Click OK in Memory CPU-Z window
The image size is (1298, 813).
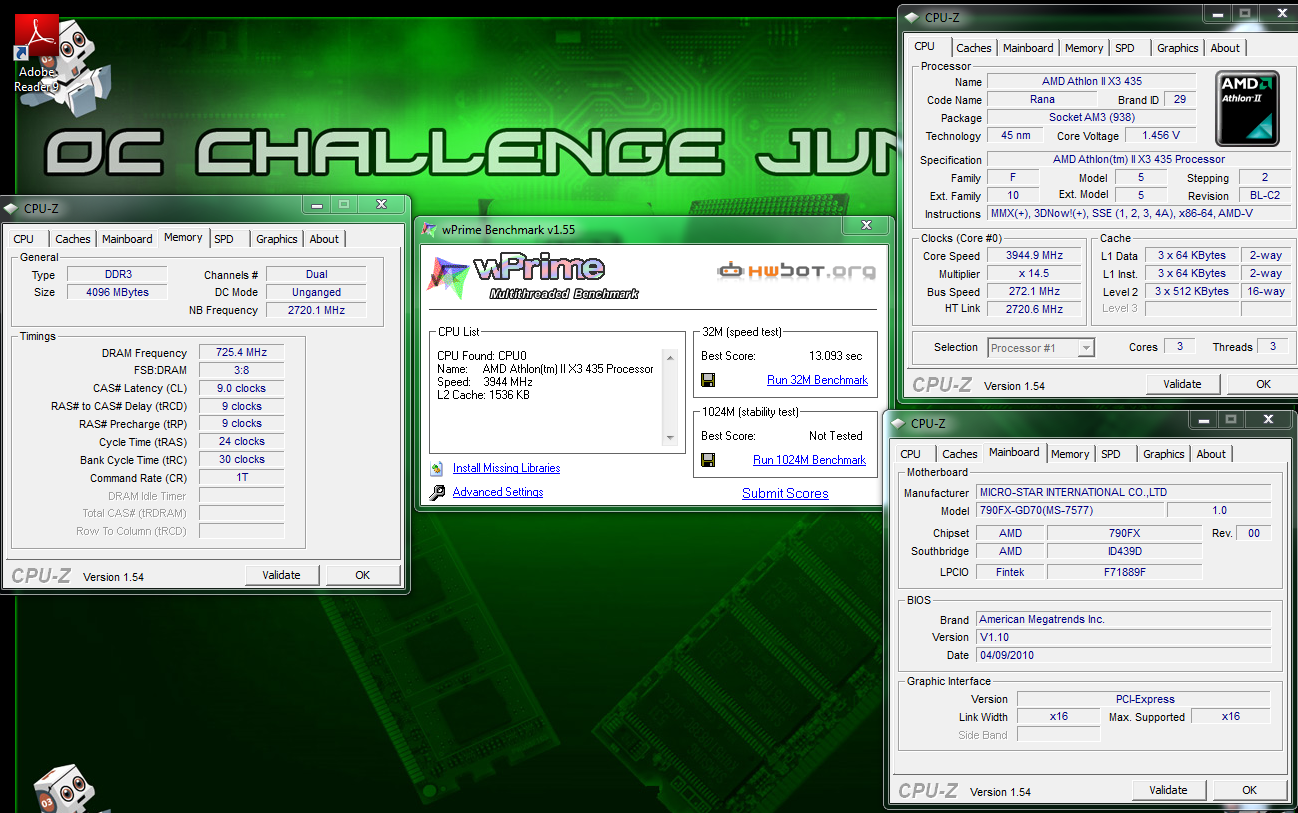pyautogui.click(x=363, y=575)
